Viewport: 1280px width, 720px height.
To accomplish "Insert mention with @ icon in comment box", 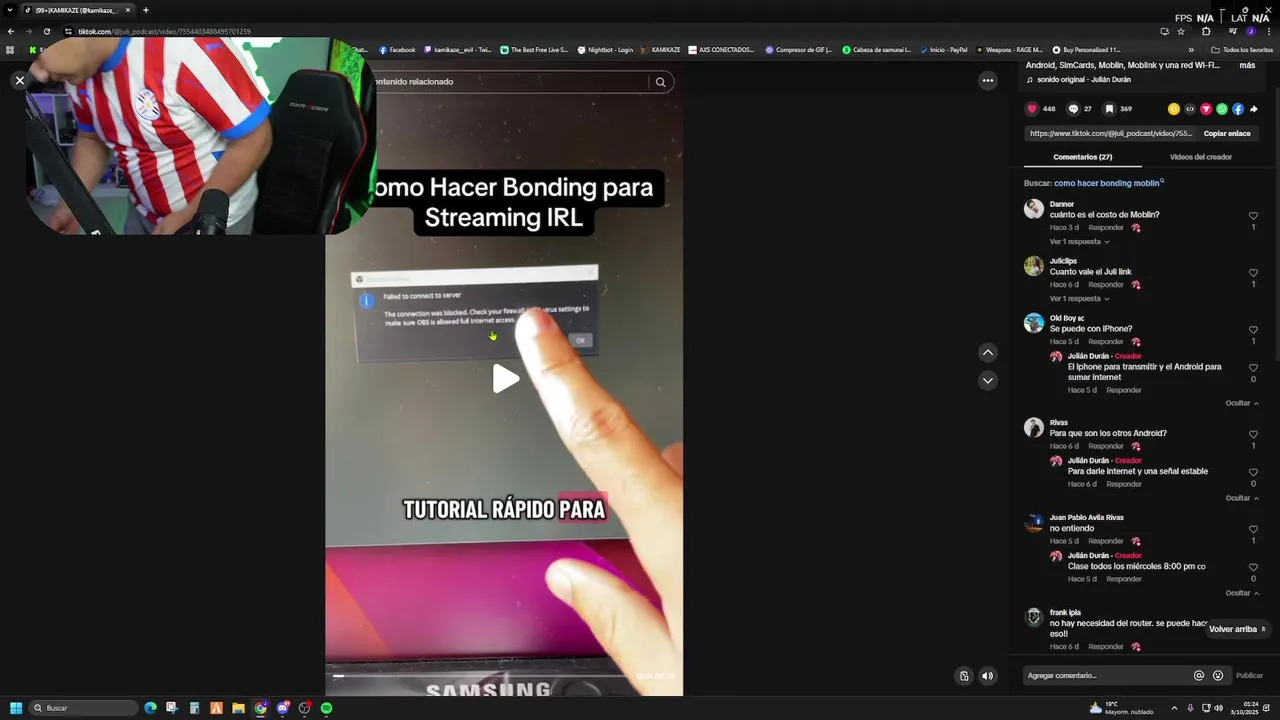I will [x=1199, y=676].
